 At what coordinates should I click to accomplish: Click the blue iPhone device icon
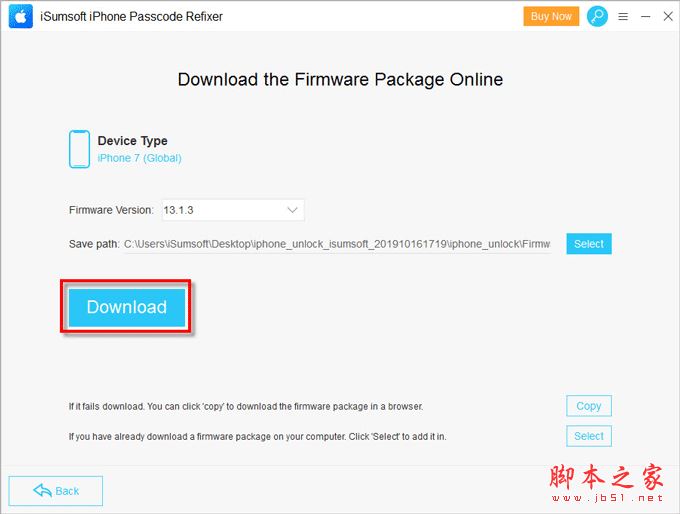pyautogui.click(x=79, y=149)
